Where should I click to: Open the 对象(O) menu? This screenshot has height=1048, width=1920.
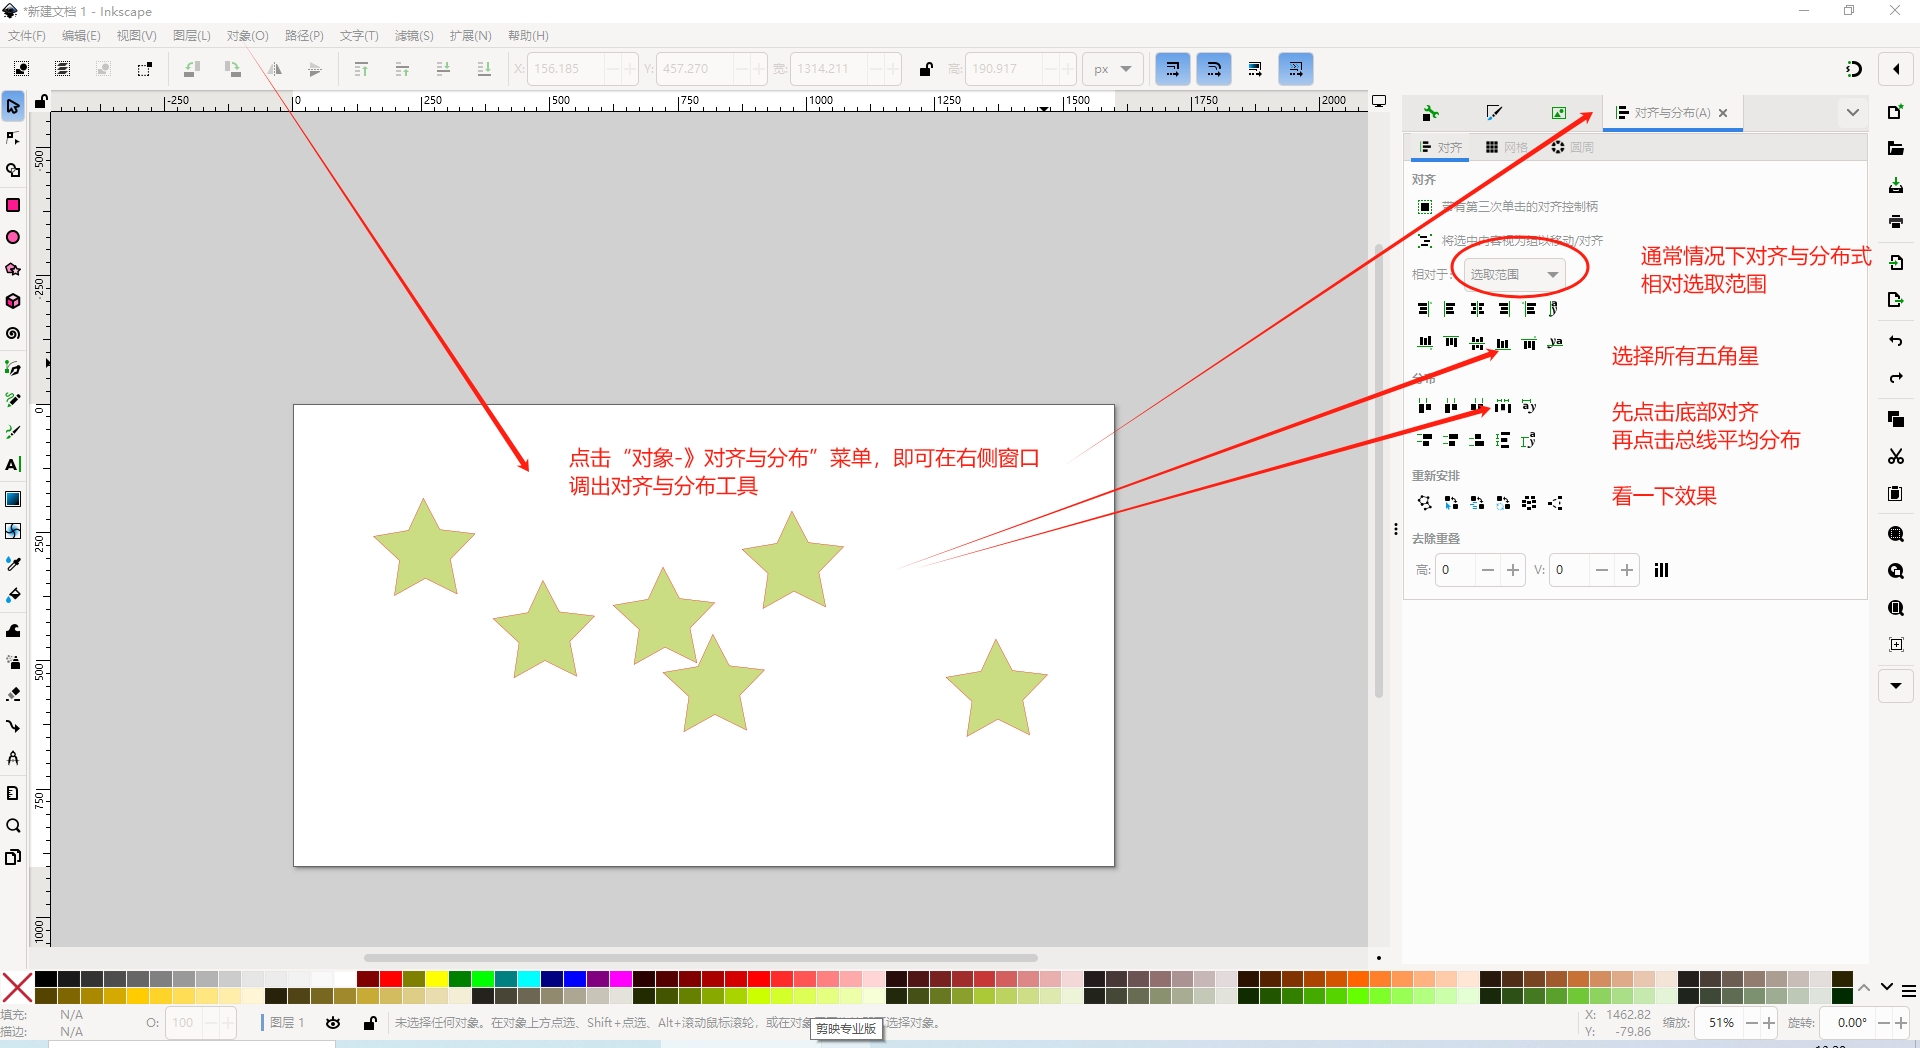click(x=247, y=36)
